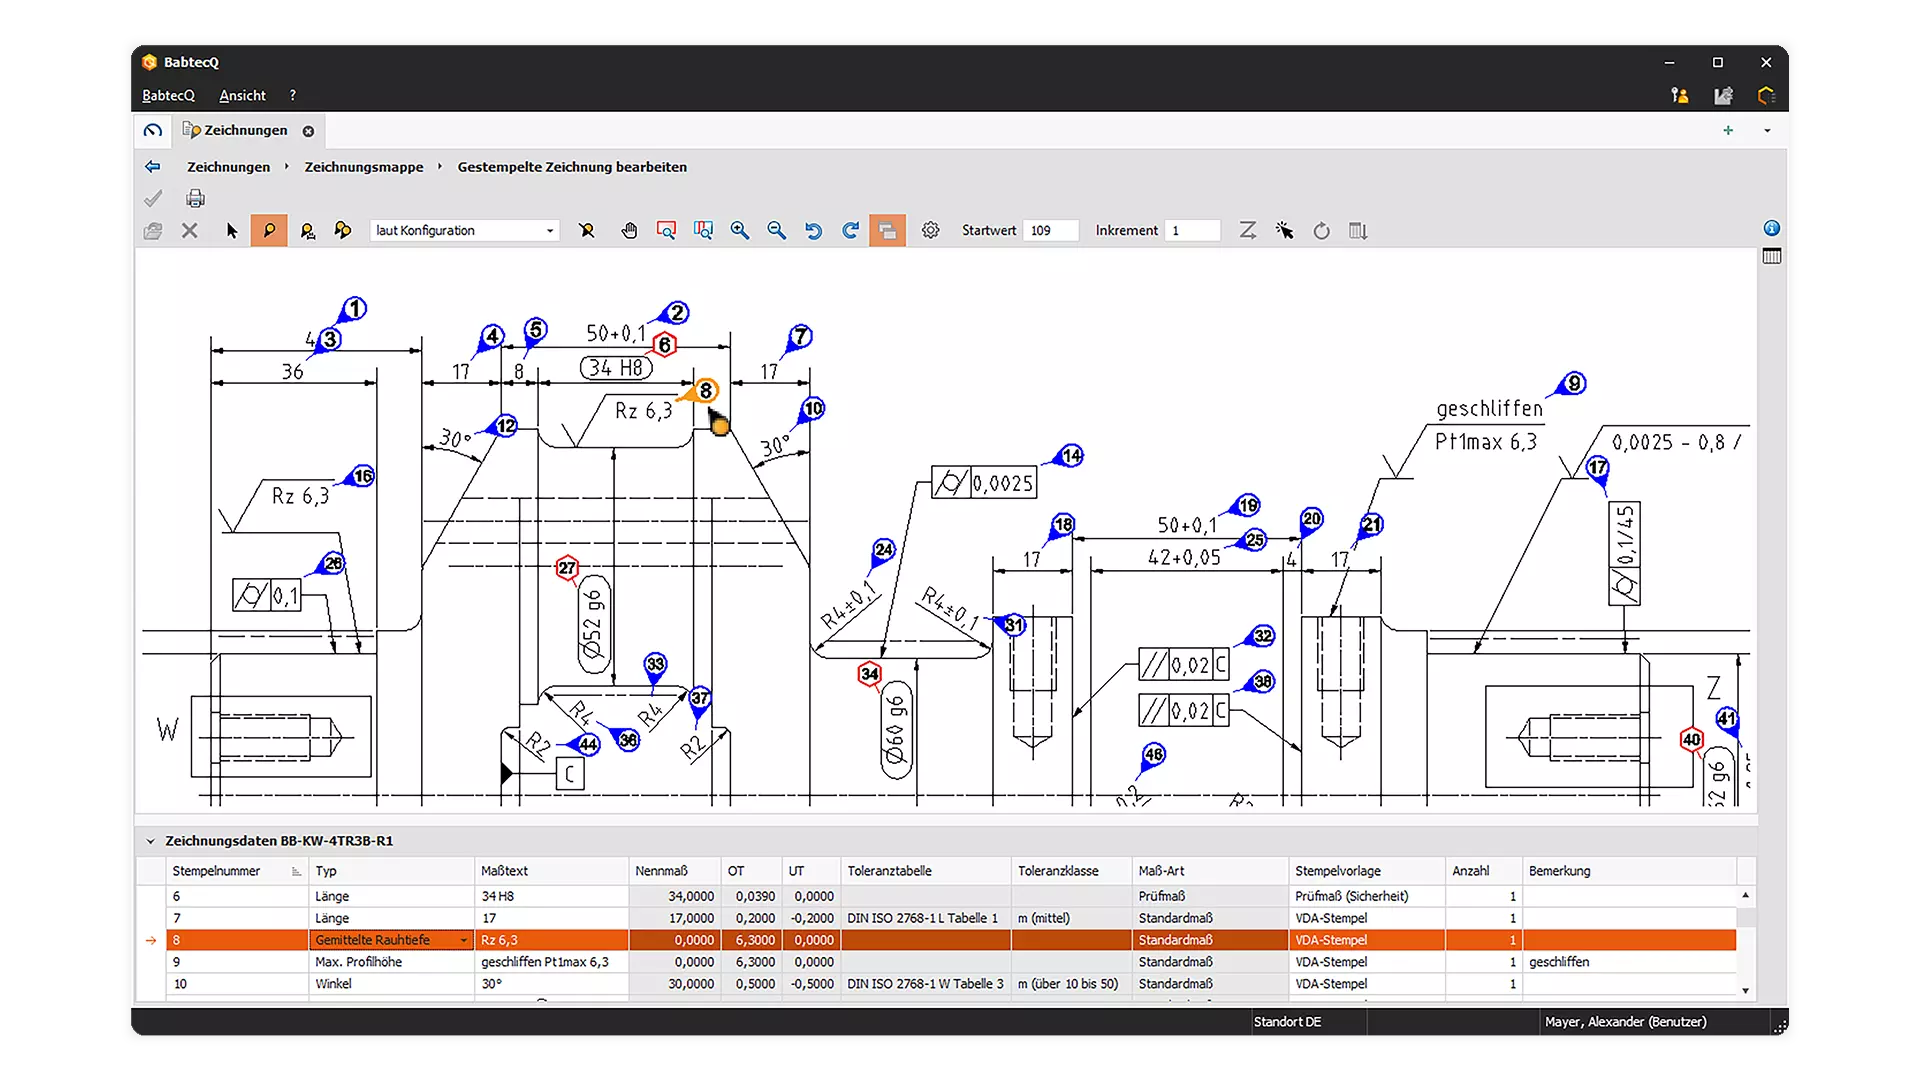
Task: Click the Inkrement input field
Action: (x=1193, y=231)
